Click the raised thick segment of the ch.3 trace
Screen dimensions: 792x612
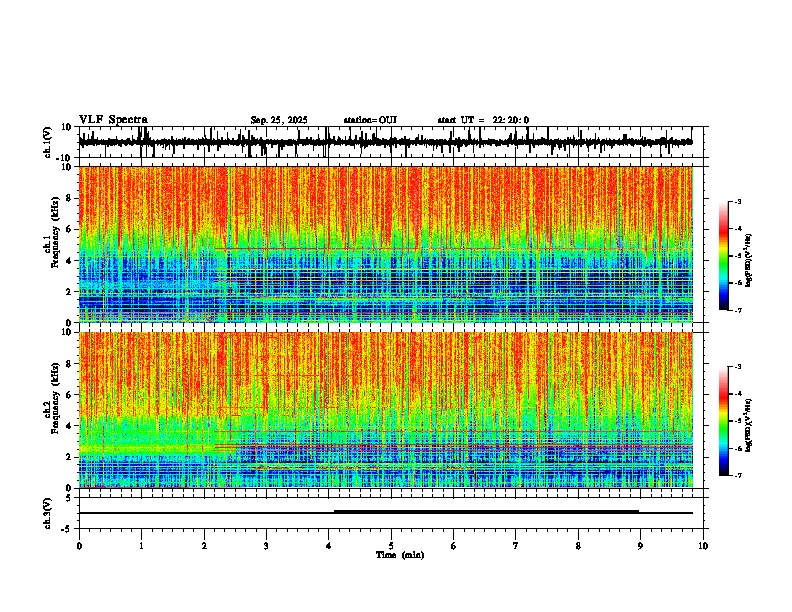tap(486, 512)
